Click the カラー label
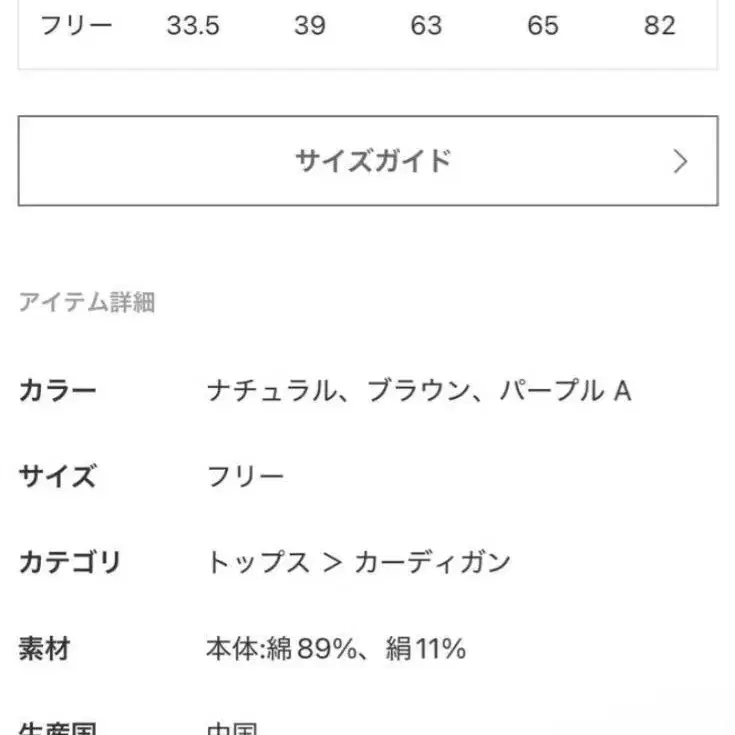 click(57, 391)
